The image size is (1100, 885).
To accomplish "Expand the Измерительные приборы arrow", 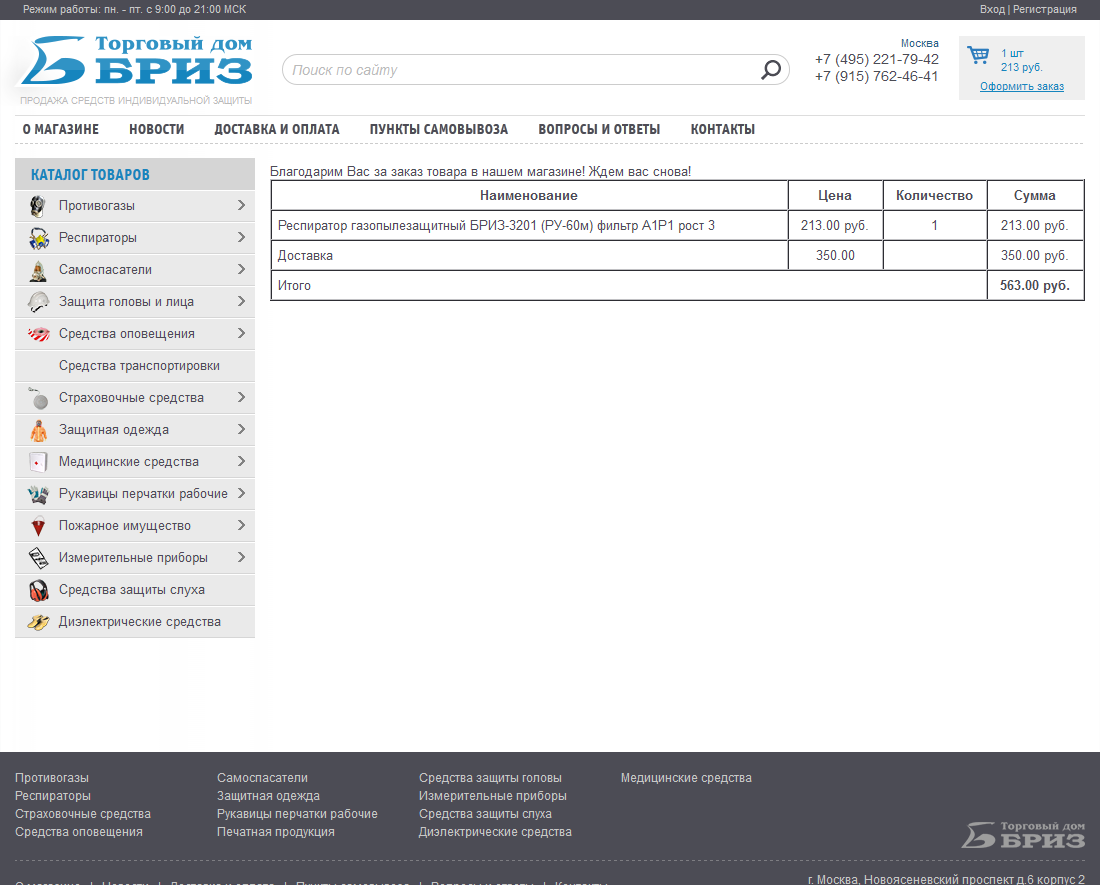I will tap(241, 558).
